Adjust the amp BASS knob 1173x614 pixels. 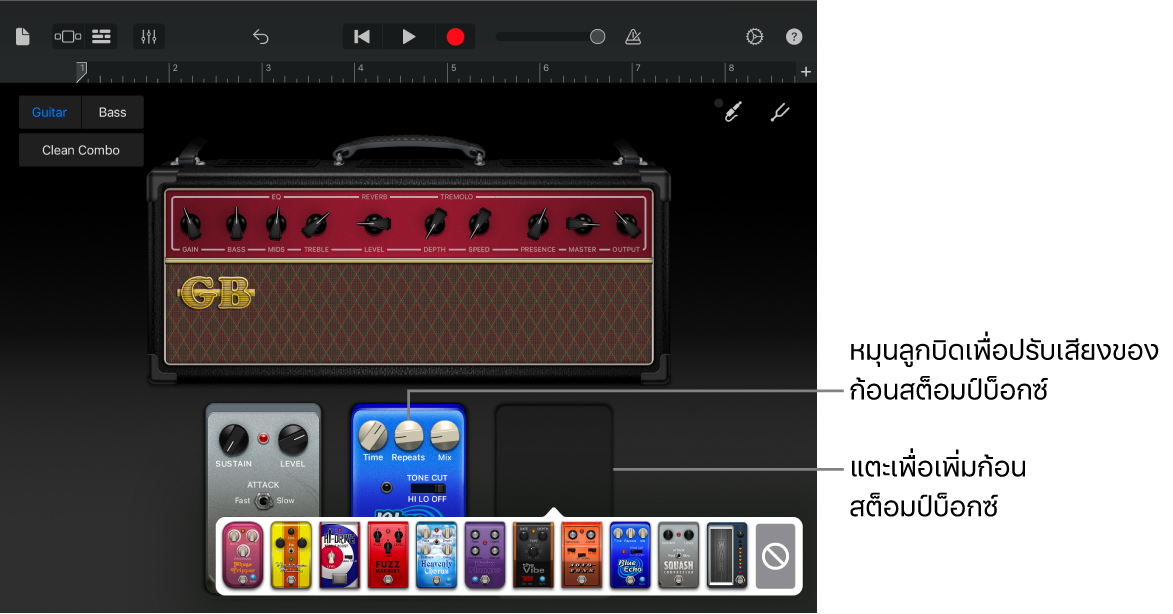tap(236, 224)
